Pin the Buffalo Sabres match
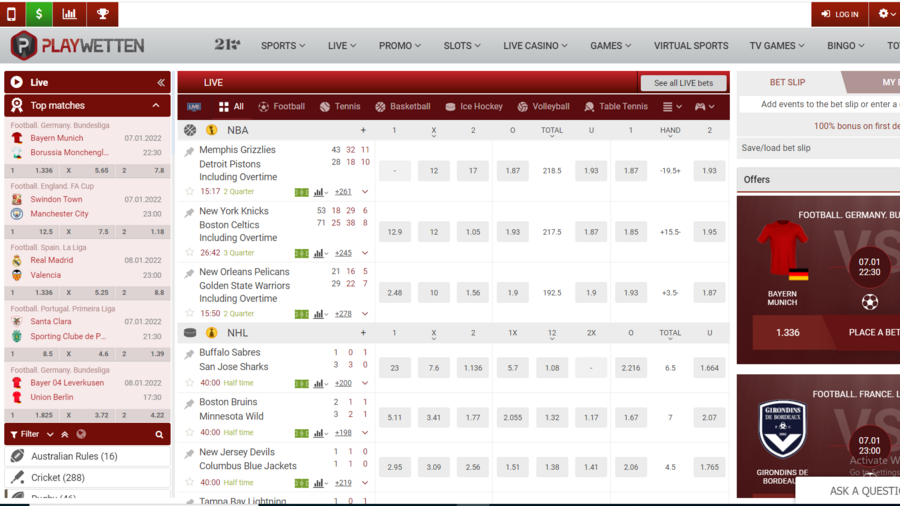 coord(189,355)
